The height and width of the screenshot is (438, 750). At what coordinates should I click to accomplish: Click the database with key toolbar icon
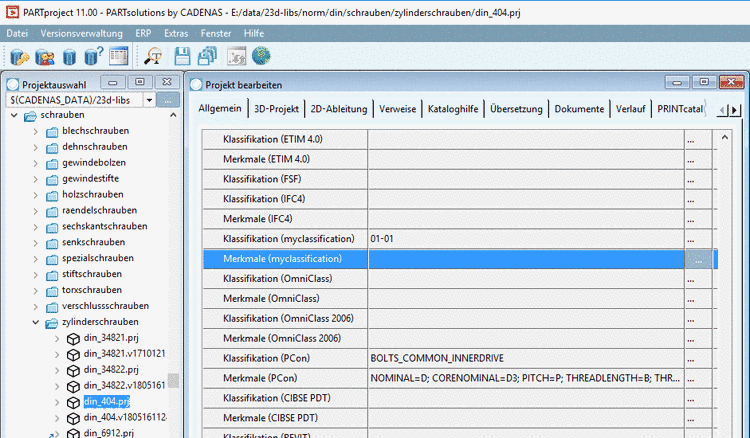pos(19,57)
